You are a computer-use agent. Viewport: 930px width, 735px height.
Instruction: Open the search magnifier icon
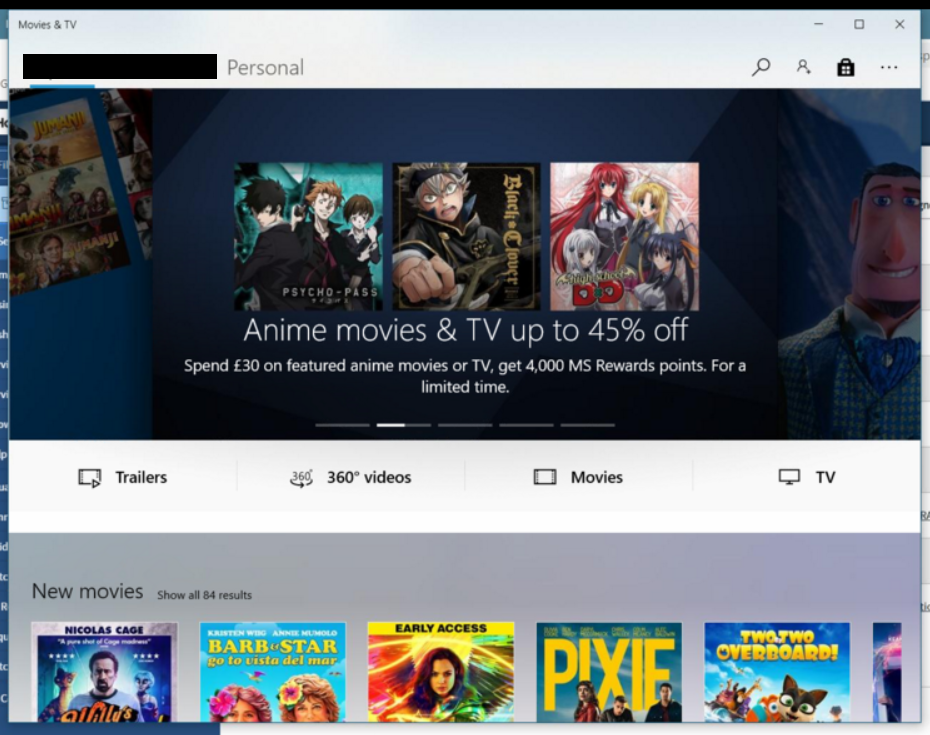tap(761, 67)
